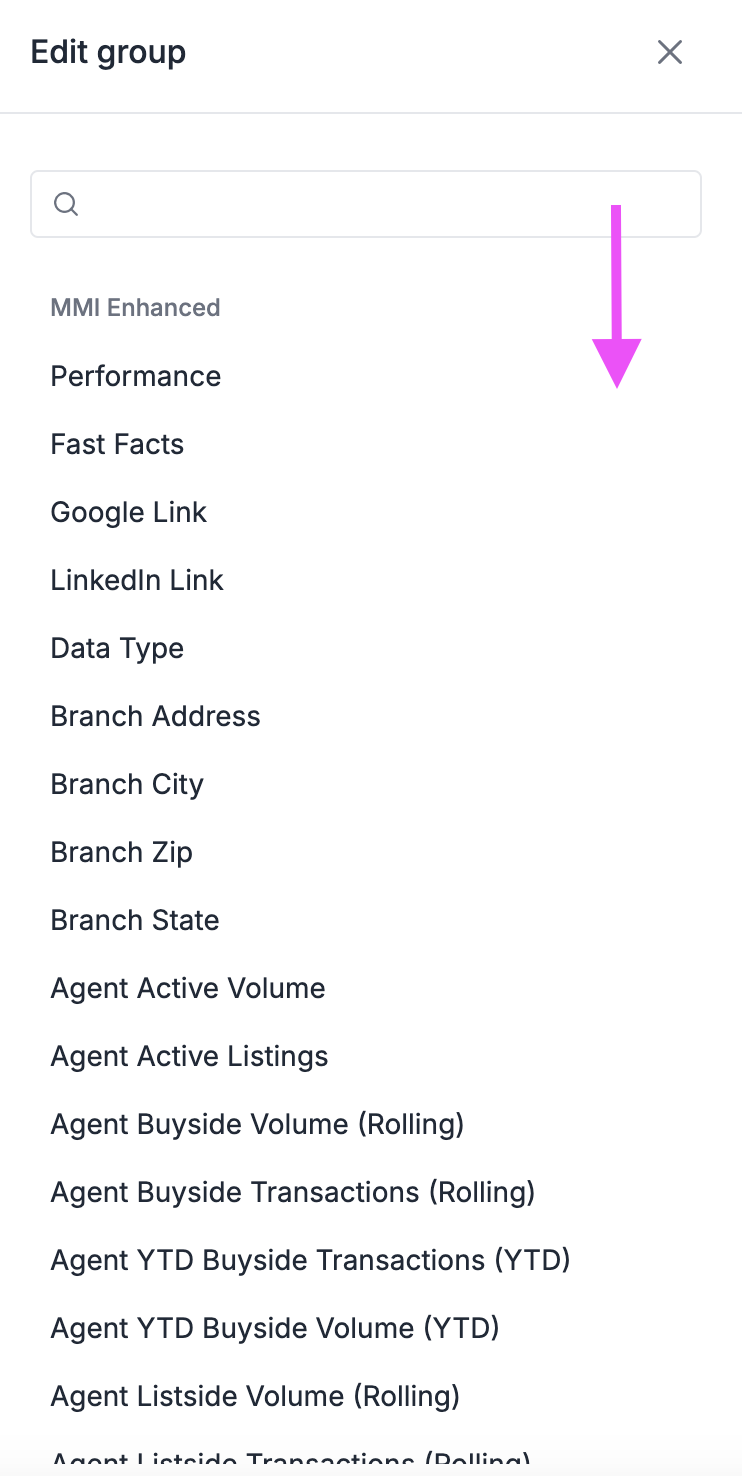Screen dimensions: 742x1476
Task: Choose the Agent Active Volume field
Action: coord(187,988)
